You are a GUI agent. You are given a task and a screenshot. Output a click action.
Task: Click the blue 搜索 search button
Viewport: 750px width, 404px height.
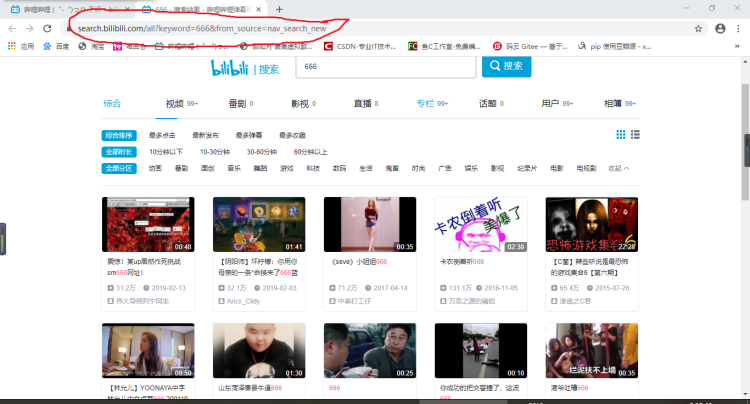click(x=506, y=67)
